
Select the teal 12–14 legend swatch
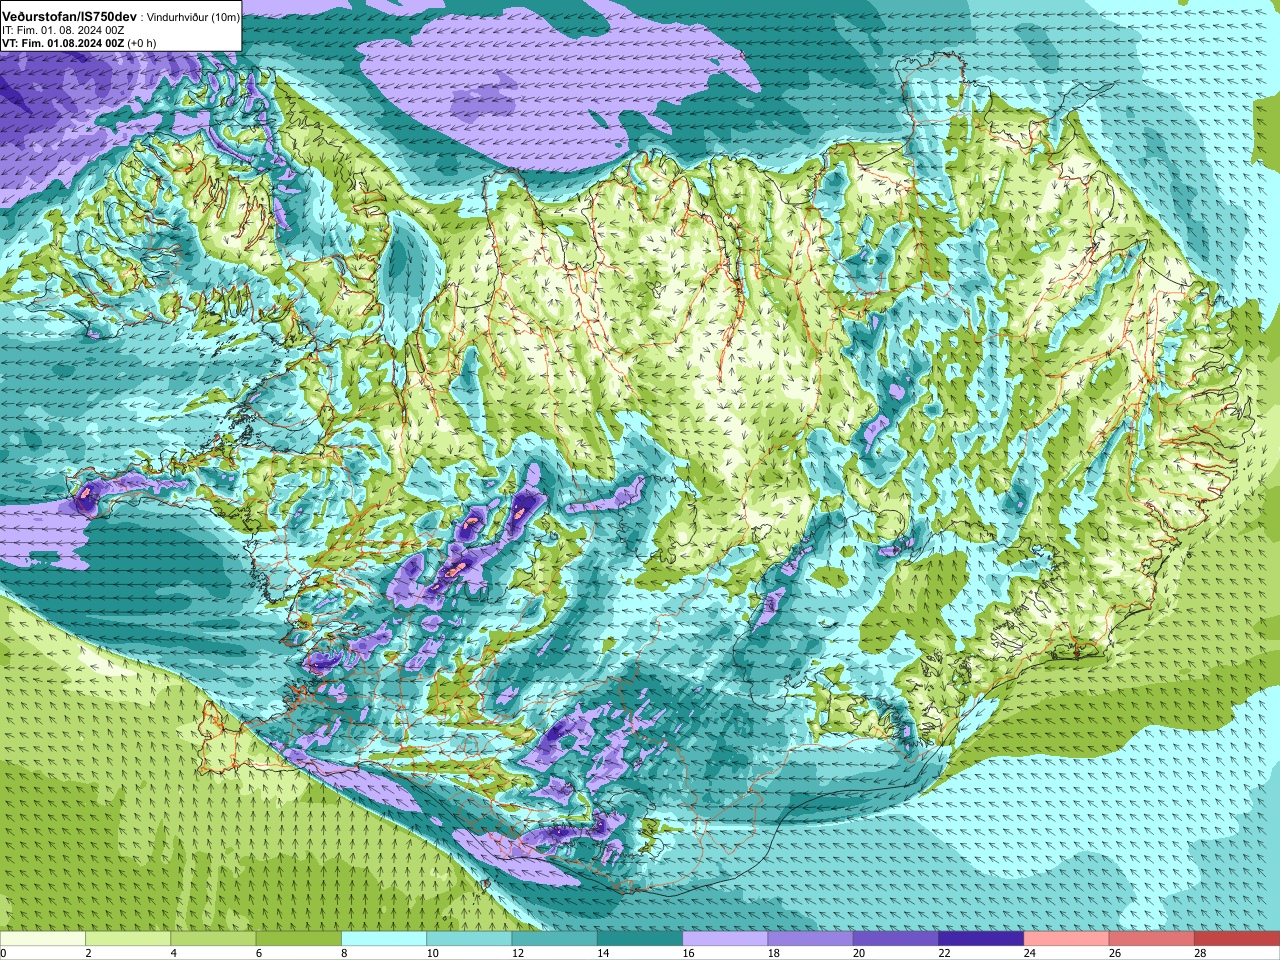[x=555, y=939]
